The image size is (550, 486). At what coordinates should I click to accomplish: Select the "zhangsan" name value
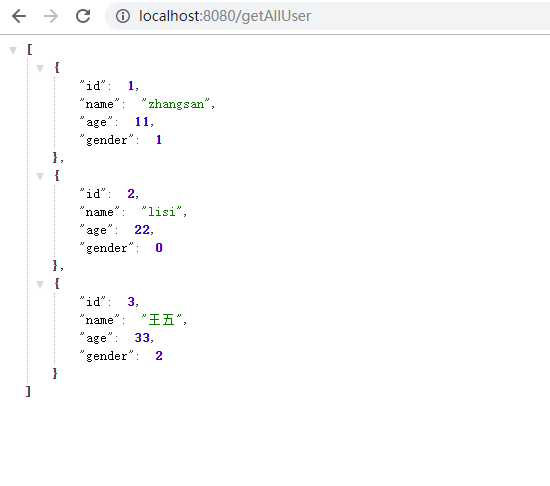tap(175, 104)
